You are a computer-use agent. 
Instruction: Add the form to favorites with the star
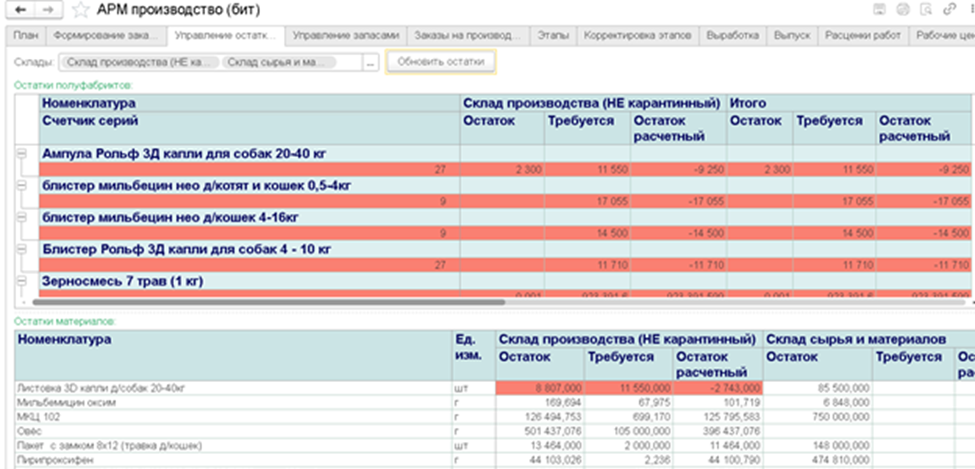pos(80,10)
